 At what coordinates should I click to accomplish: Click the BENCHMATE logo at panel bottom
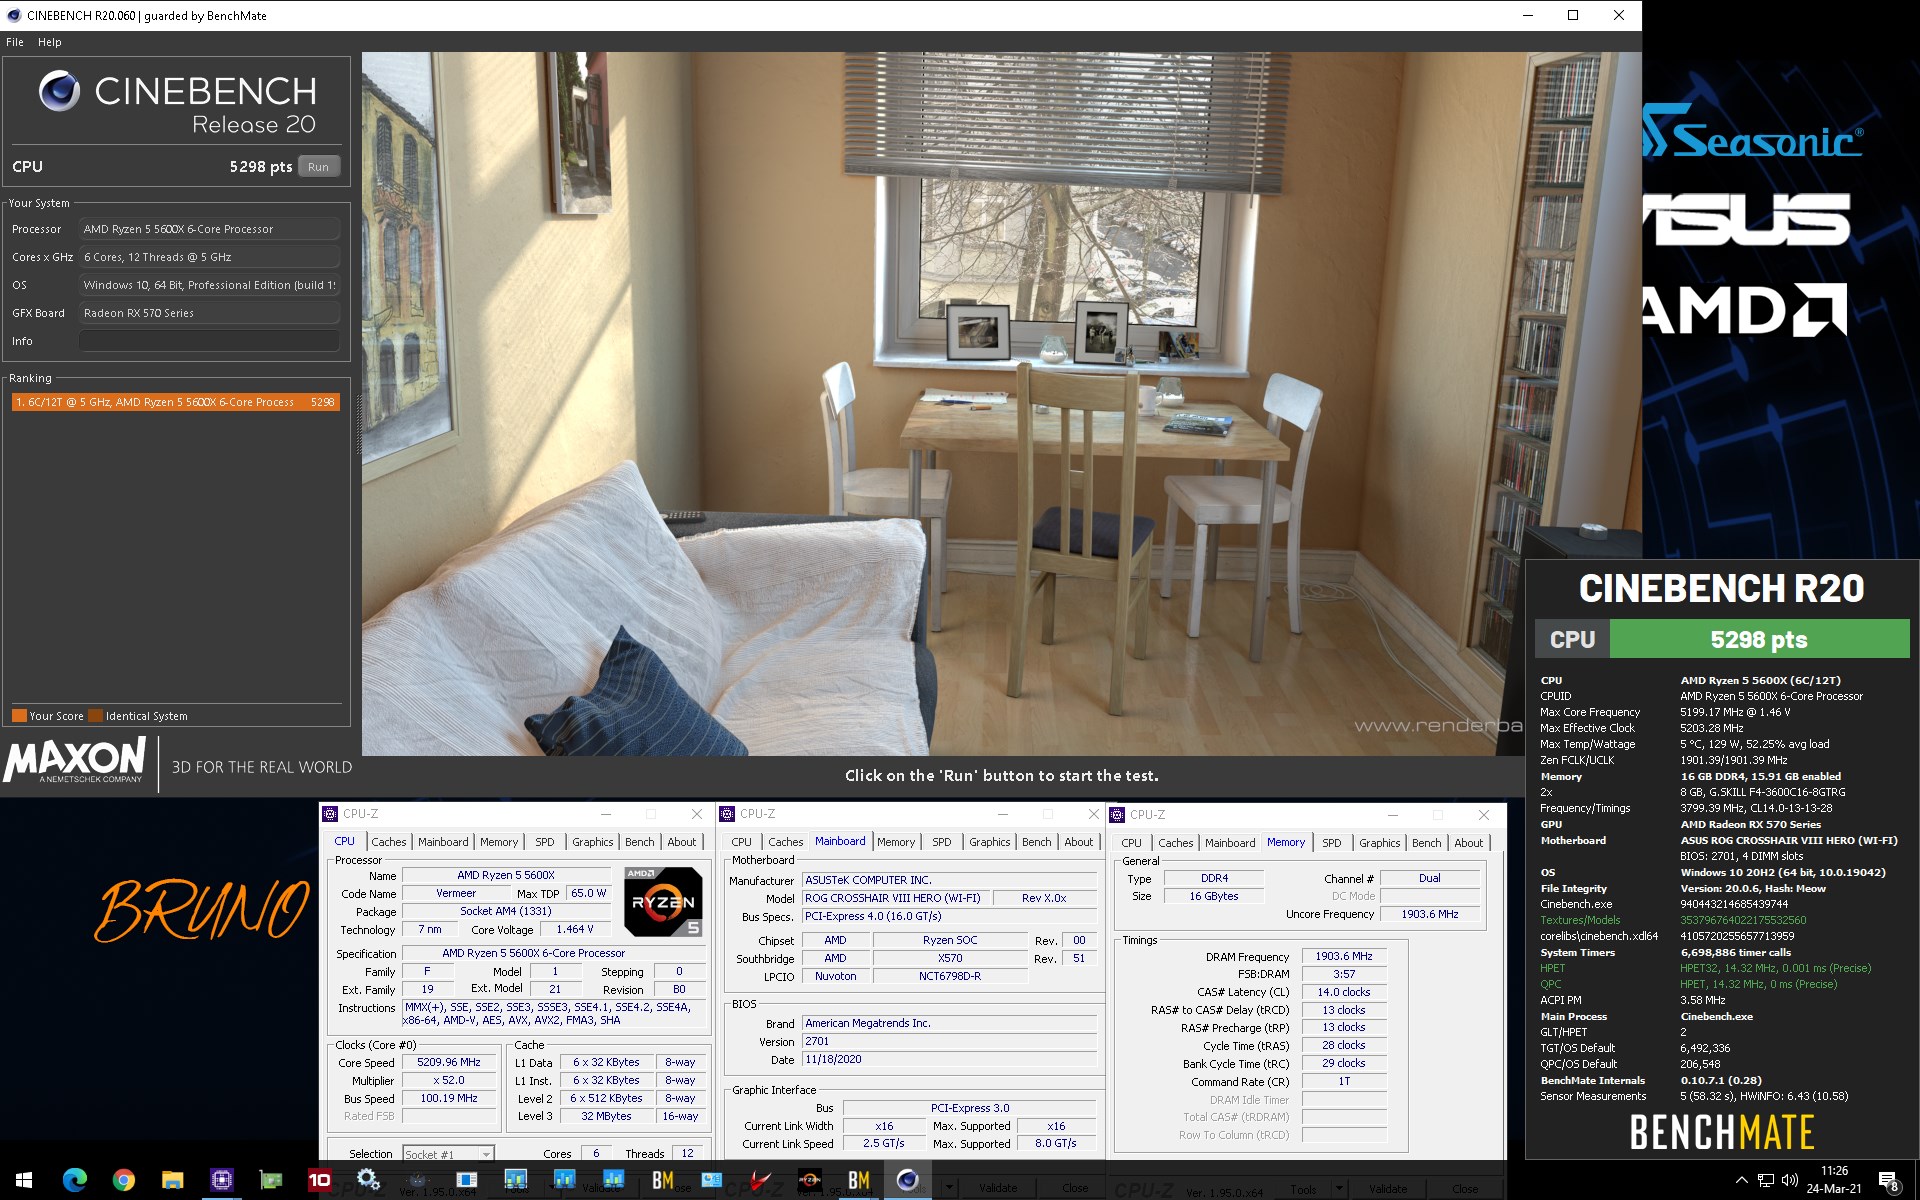[x=1721, y=1132]
